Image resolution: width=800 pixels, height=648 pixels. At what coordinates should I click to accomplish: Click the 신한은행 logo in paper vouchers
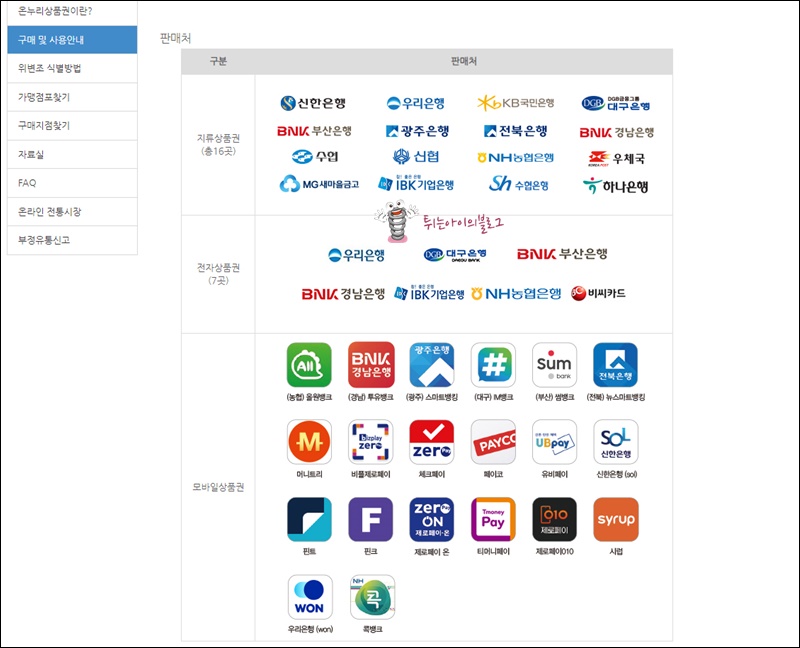point(313,103)
